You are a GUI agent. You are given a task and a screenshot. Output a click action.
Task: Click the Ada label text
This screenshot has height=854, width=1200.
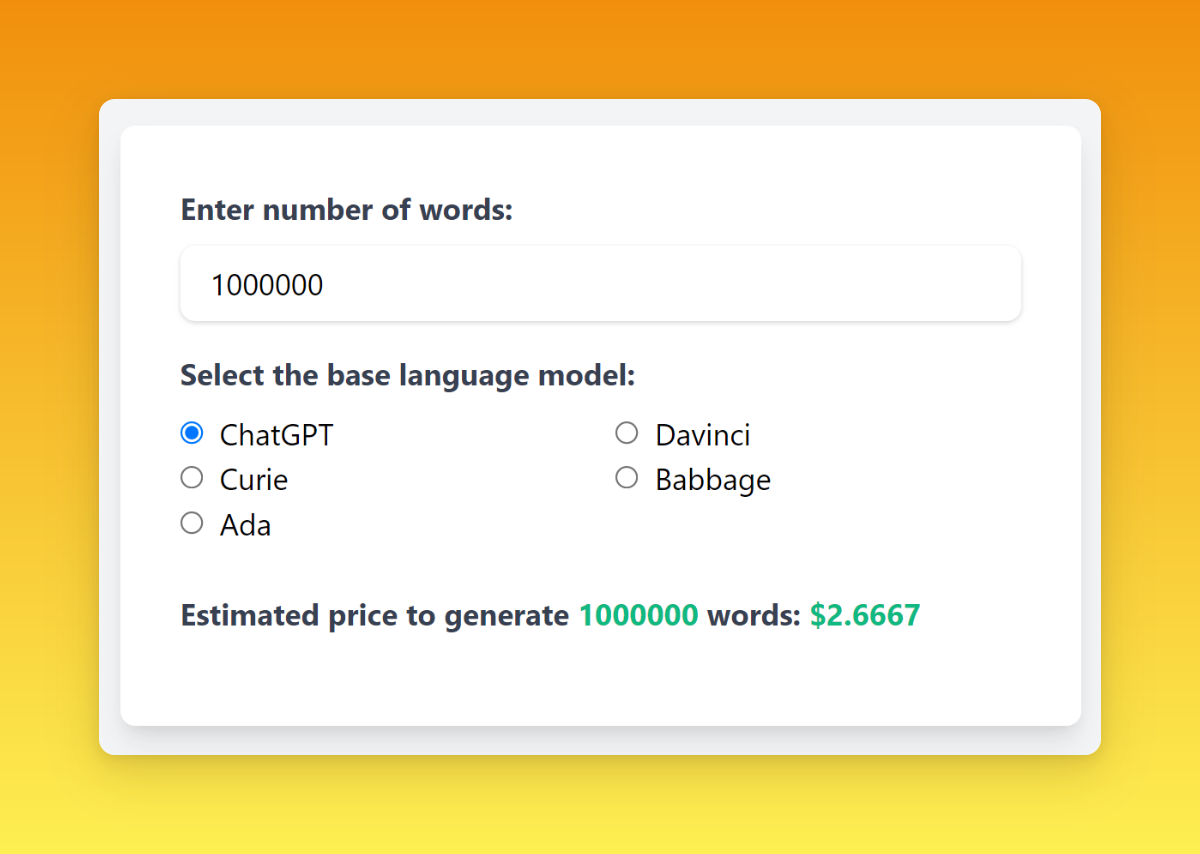[x=245, y=524]
